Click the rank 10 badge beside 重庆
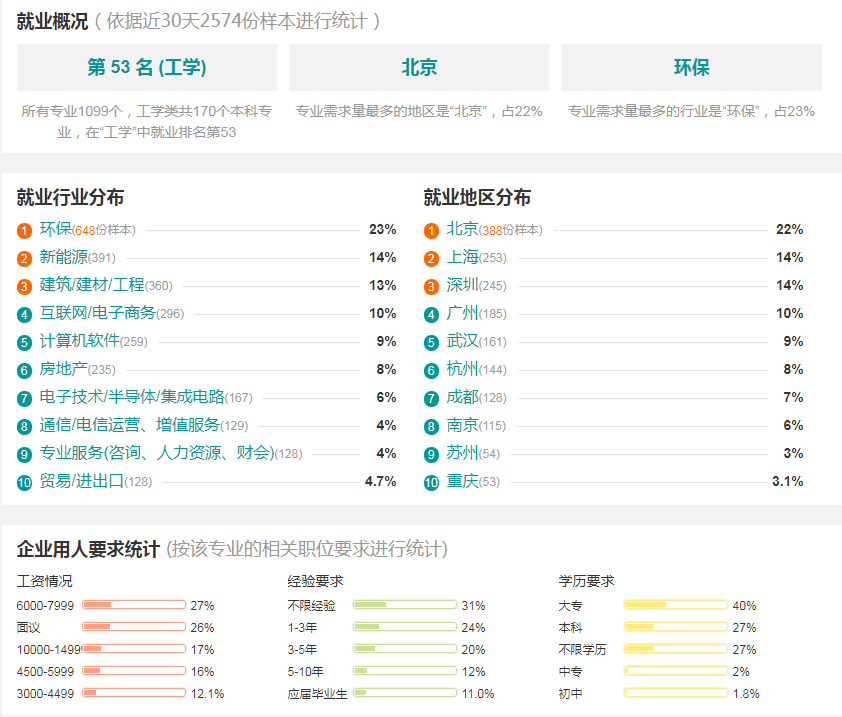 click(431, 483)
